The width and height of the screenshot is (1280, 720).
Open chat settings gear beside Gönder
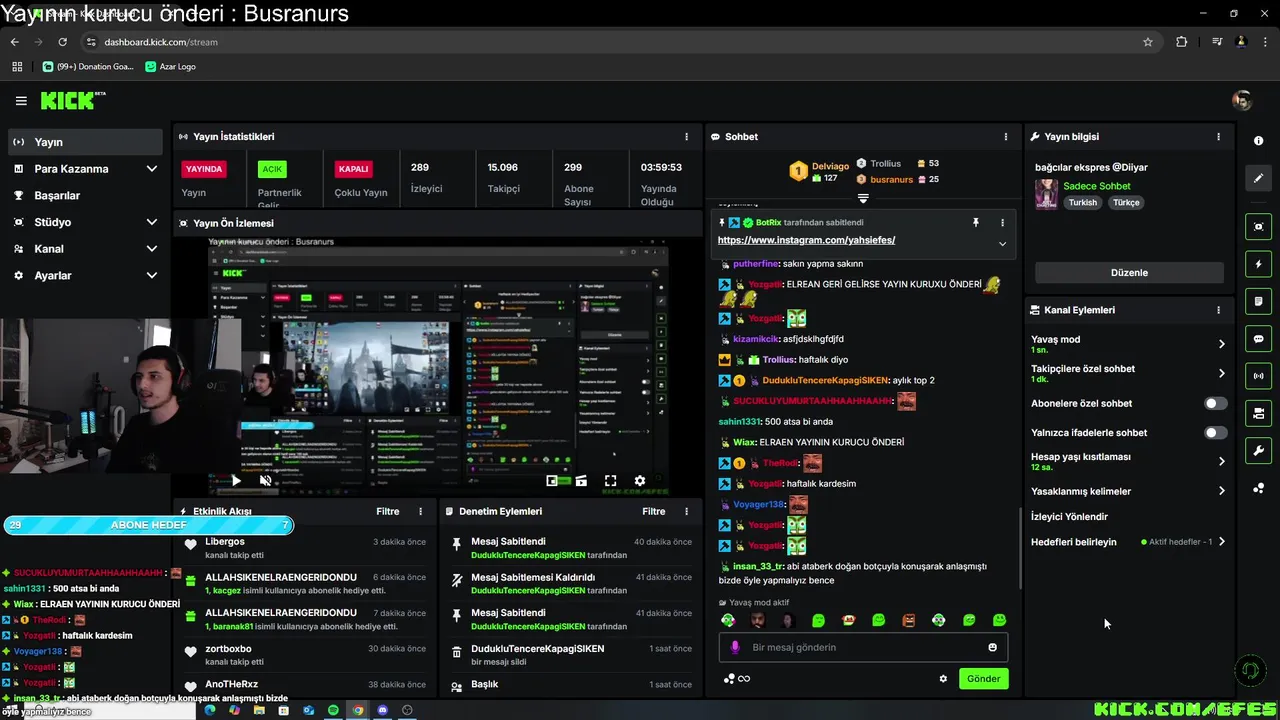[943, 679]
